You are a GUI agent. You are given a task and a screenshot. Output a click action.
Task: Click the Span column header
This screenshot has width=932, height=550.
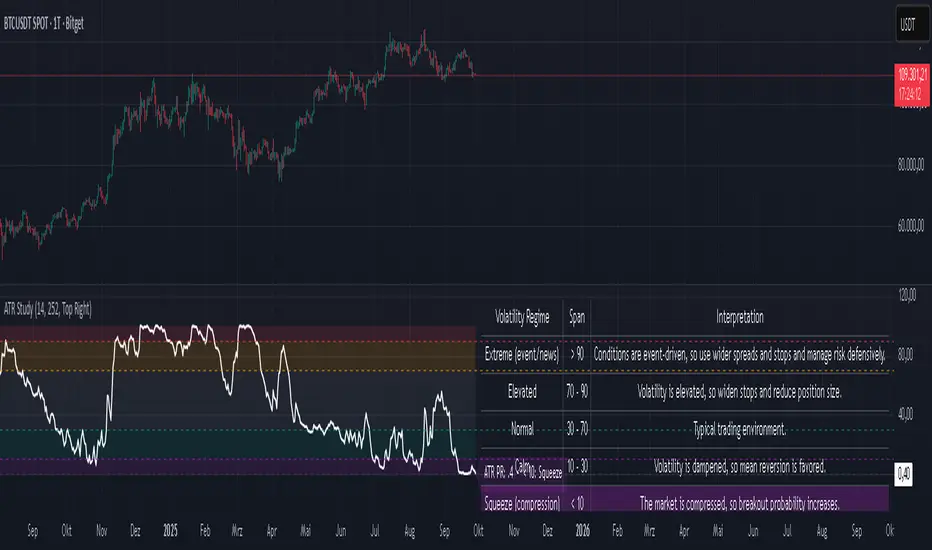coord(577,318)
